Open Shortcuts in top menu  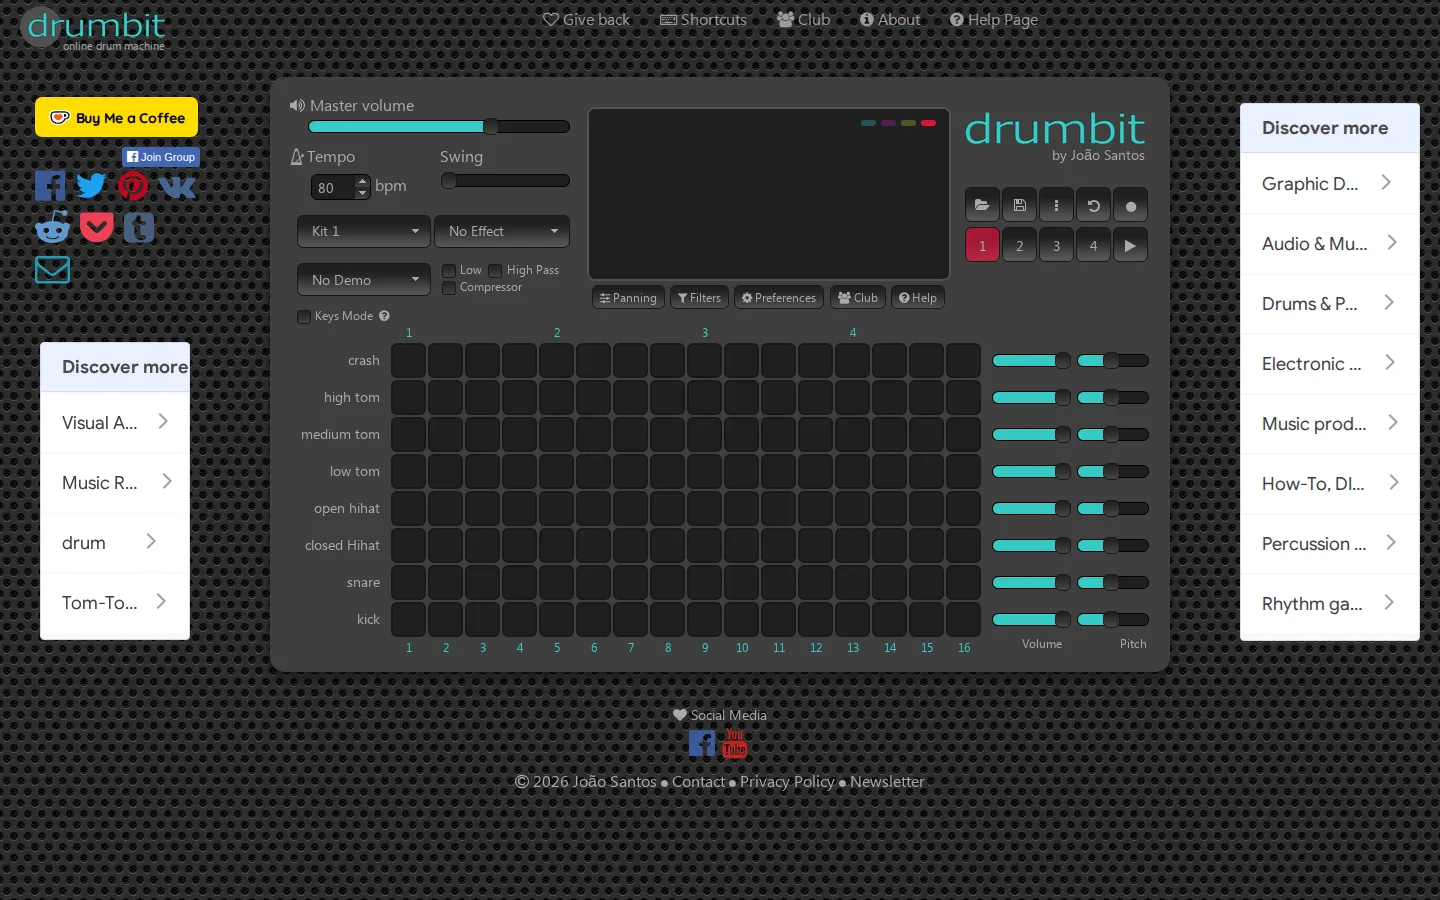click(703, 19)
